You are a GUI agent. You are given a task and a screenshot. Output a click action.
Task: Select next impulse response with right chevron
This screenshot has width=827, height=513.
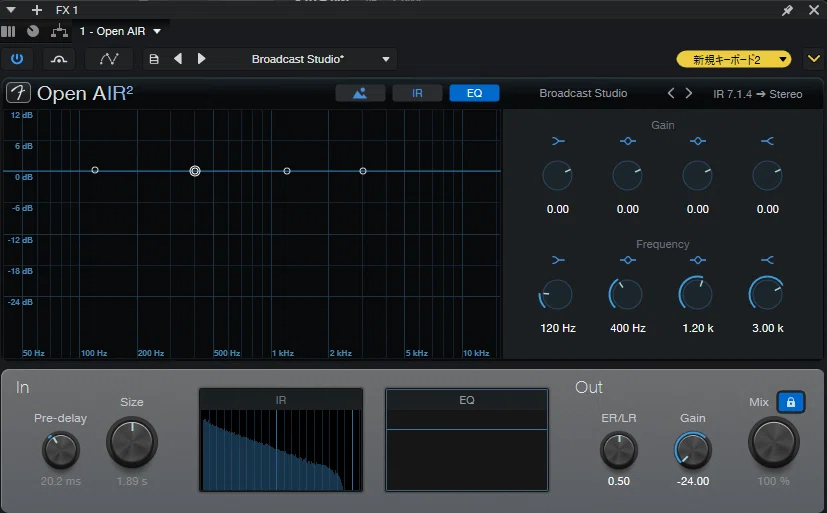click(689, 93)
